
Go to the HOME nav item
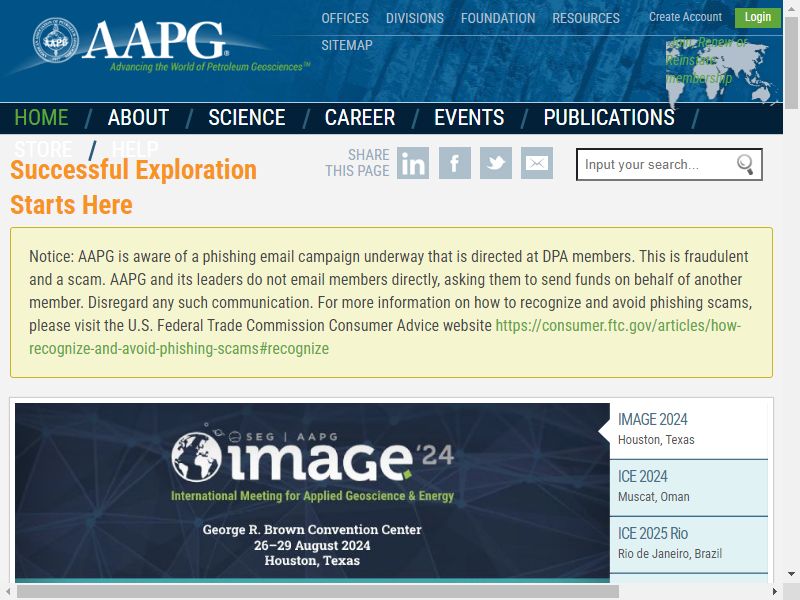tap(41, 118)
